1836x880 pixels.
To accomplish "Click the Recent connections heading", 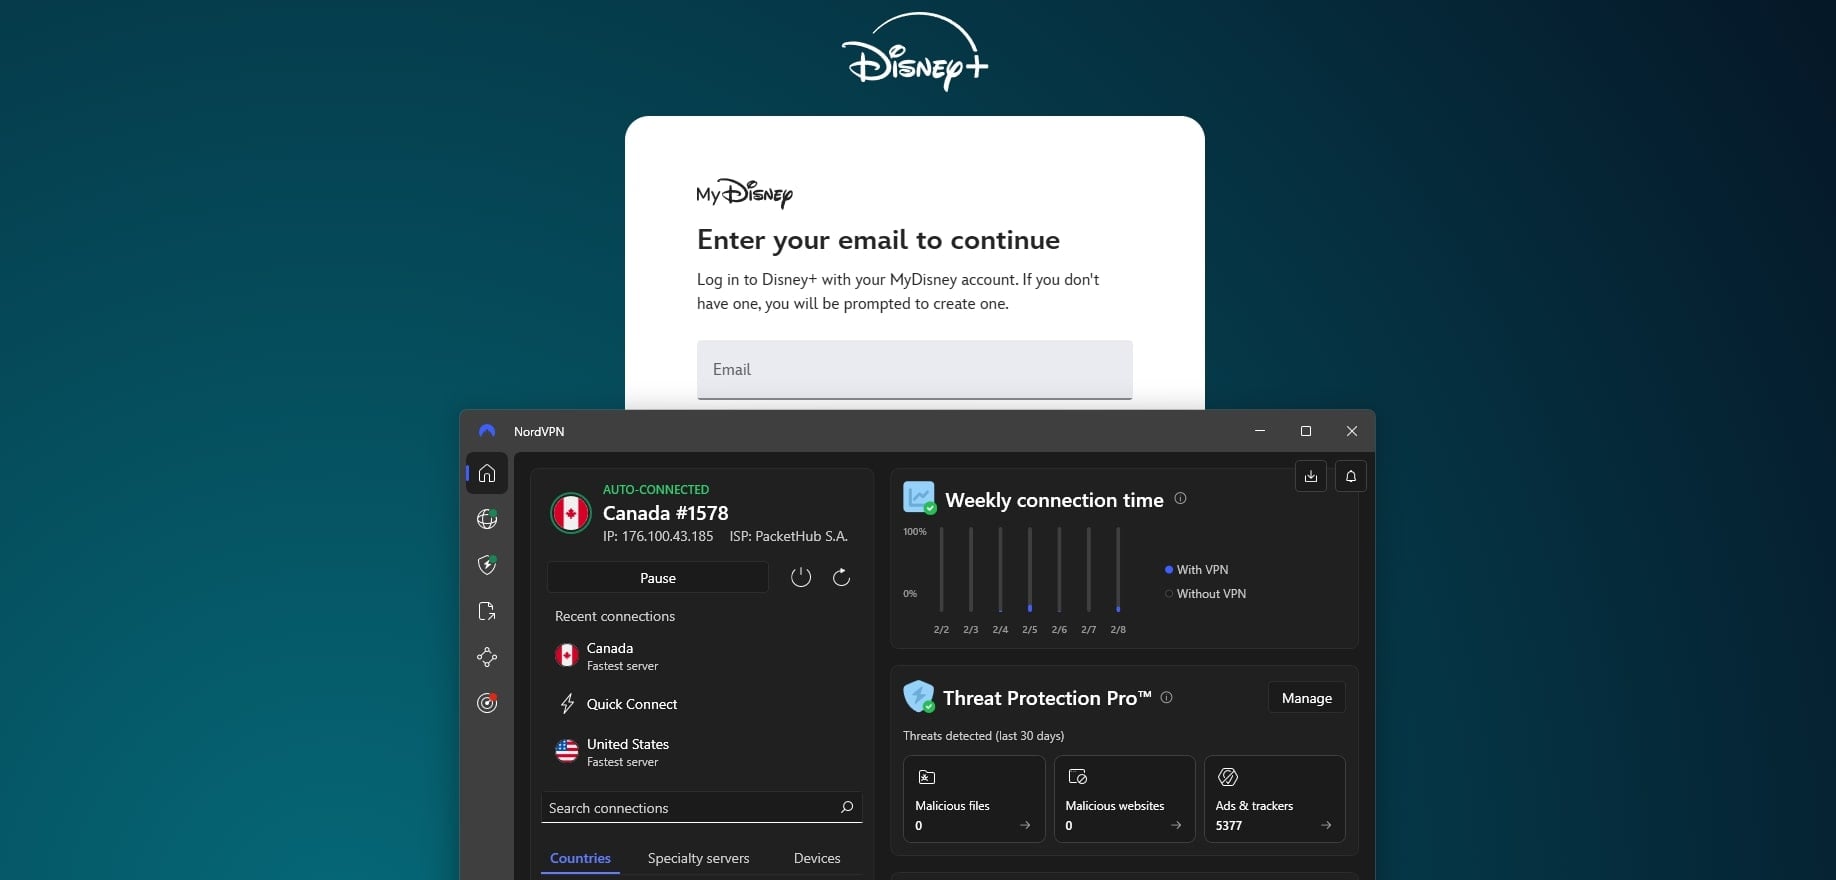I will (x=615, y=616).
